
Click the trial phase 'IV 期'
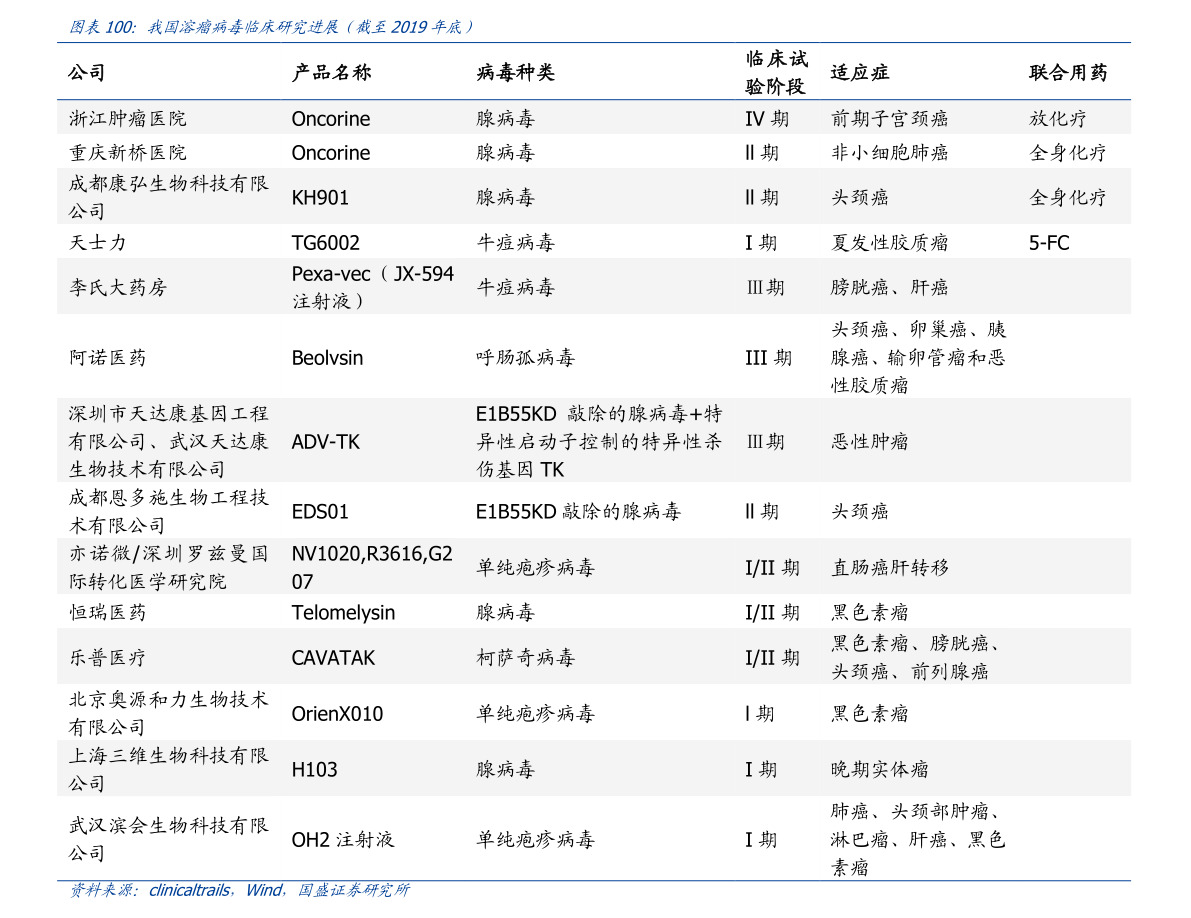(767, 118)
